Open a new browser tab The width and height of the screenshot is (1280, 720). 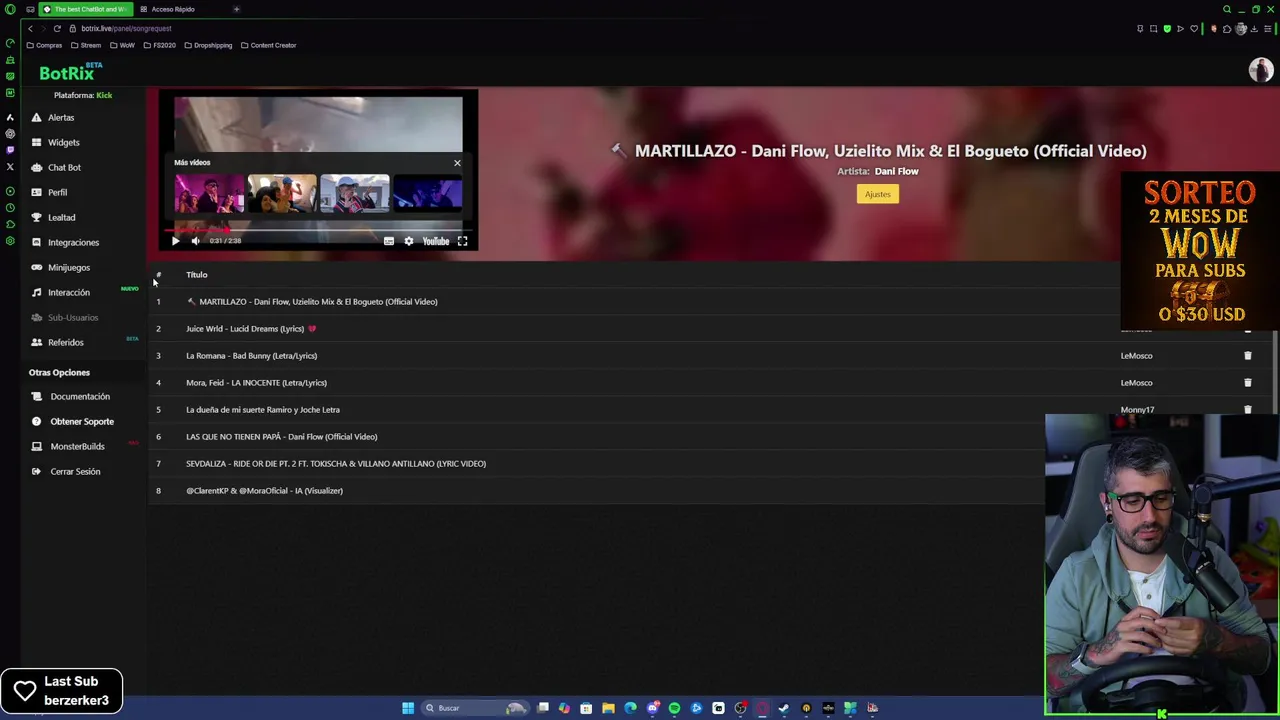click(236, 9)
